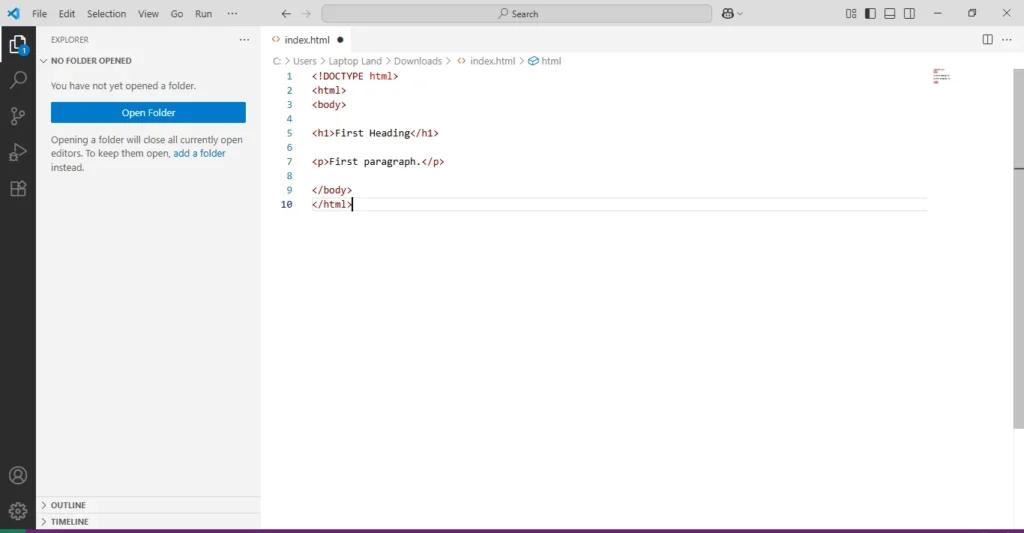Click the split editor right icon
1024x533 pixels.
tap(987, 40)
